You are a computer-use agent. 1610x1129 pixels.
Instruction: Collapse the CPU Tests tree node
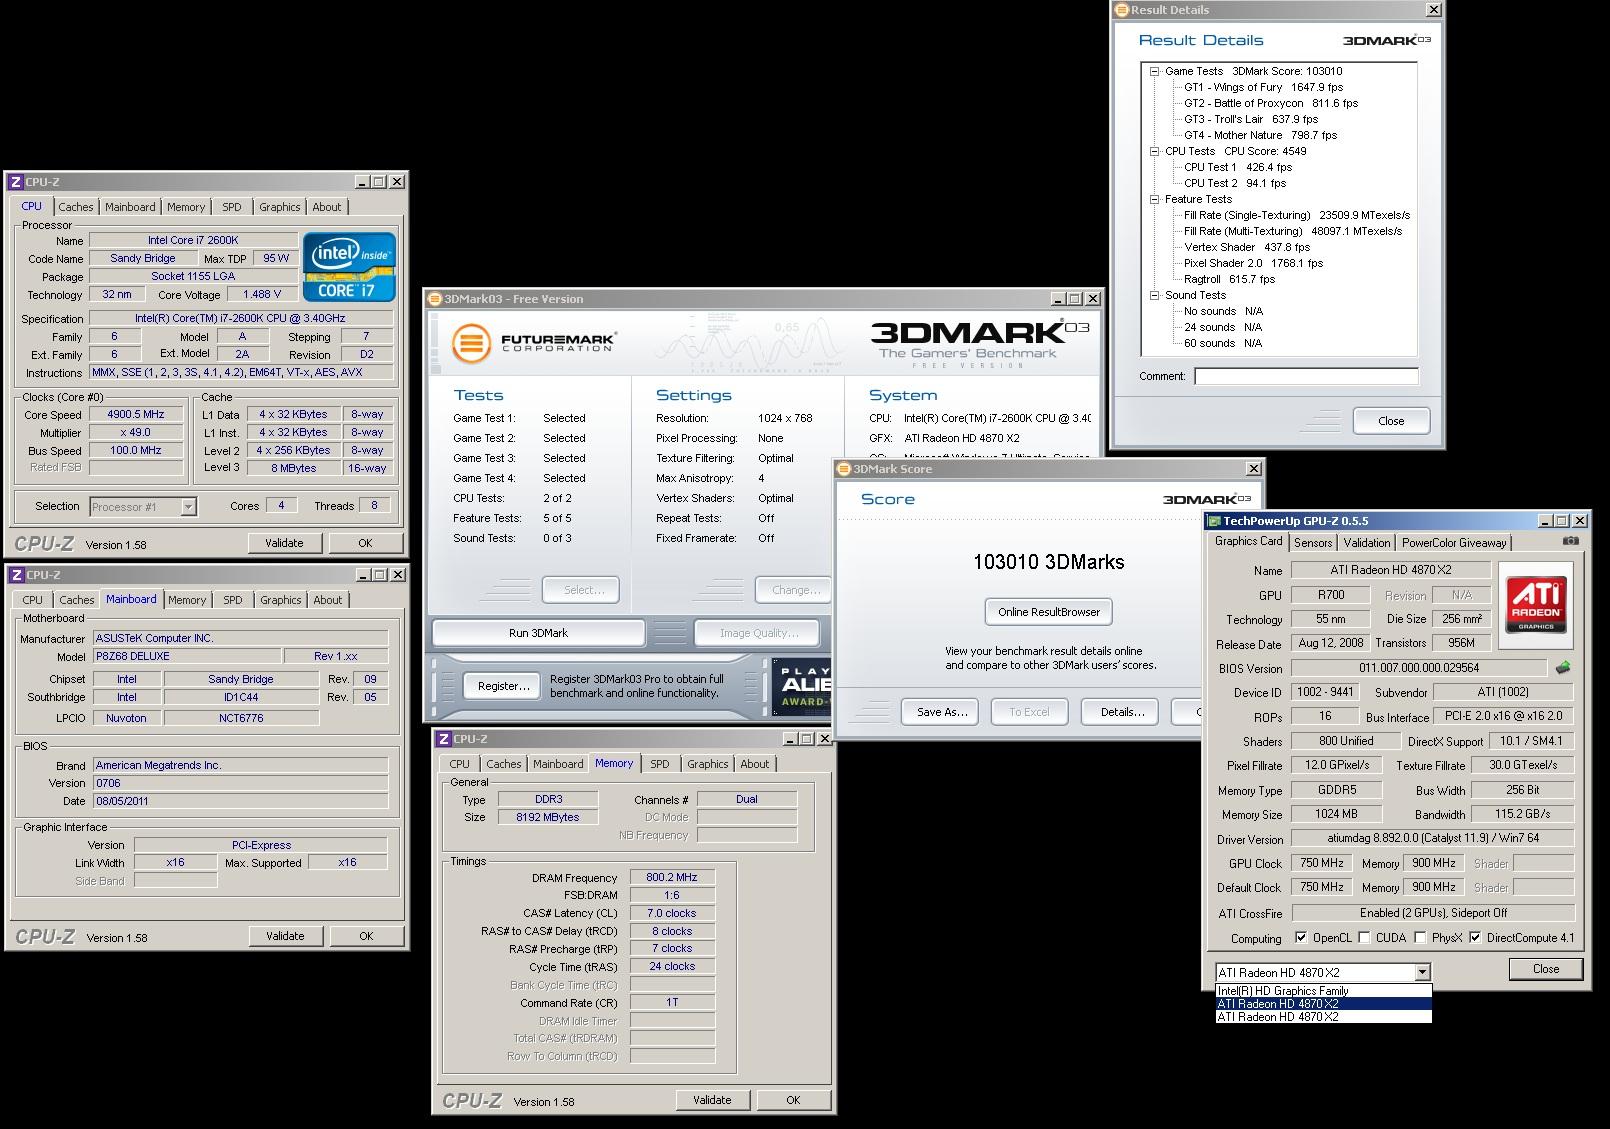pos(1154,151)
